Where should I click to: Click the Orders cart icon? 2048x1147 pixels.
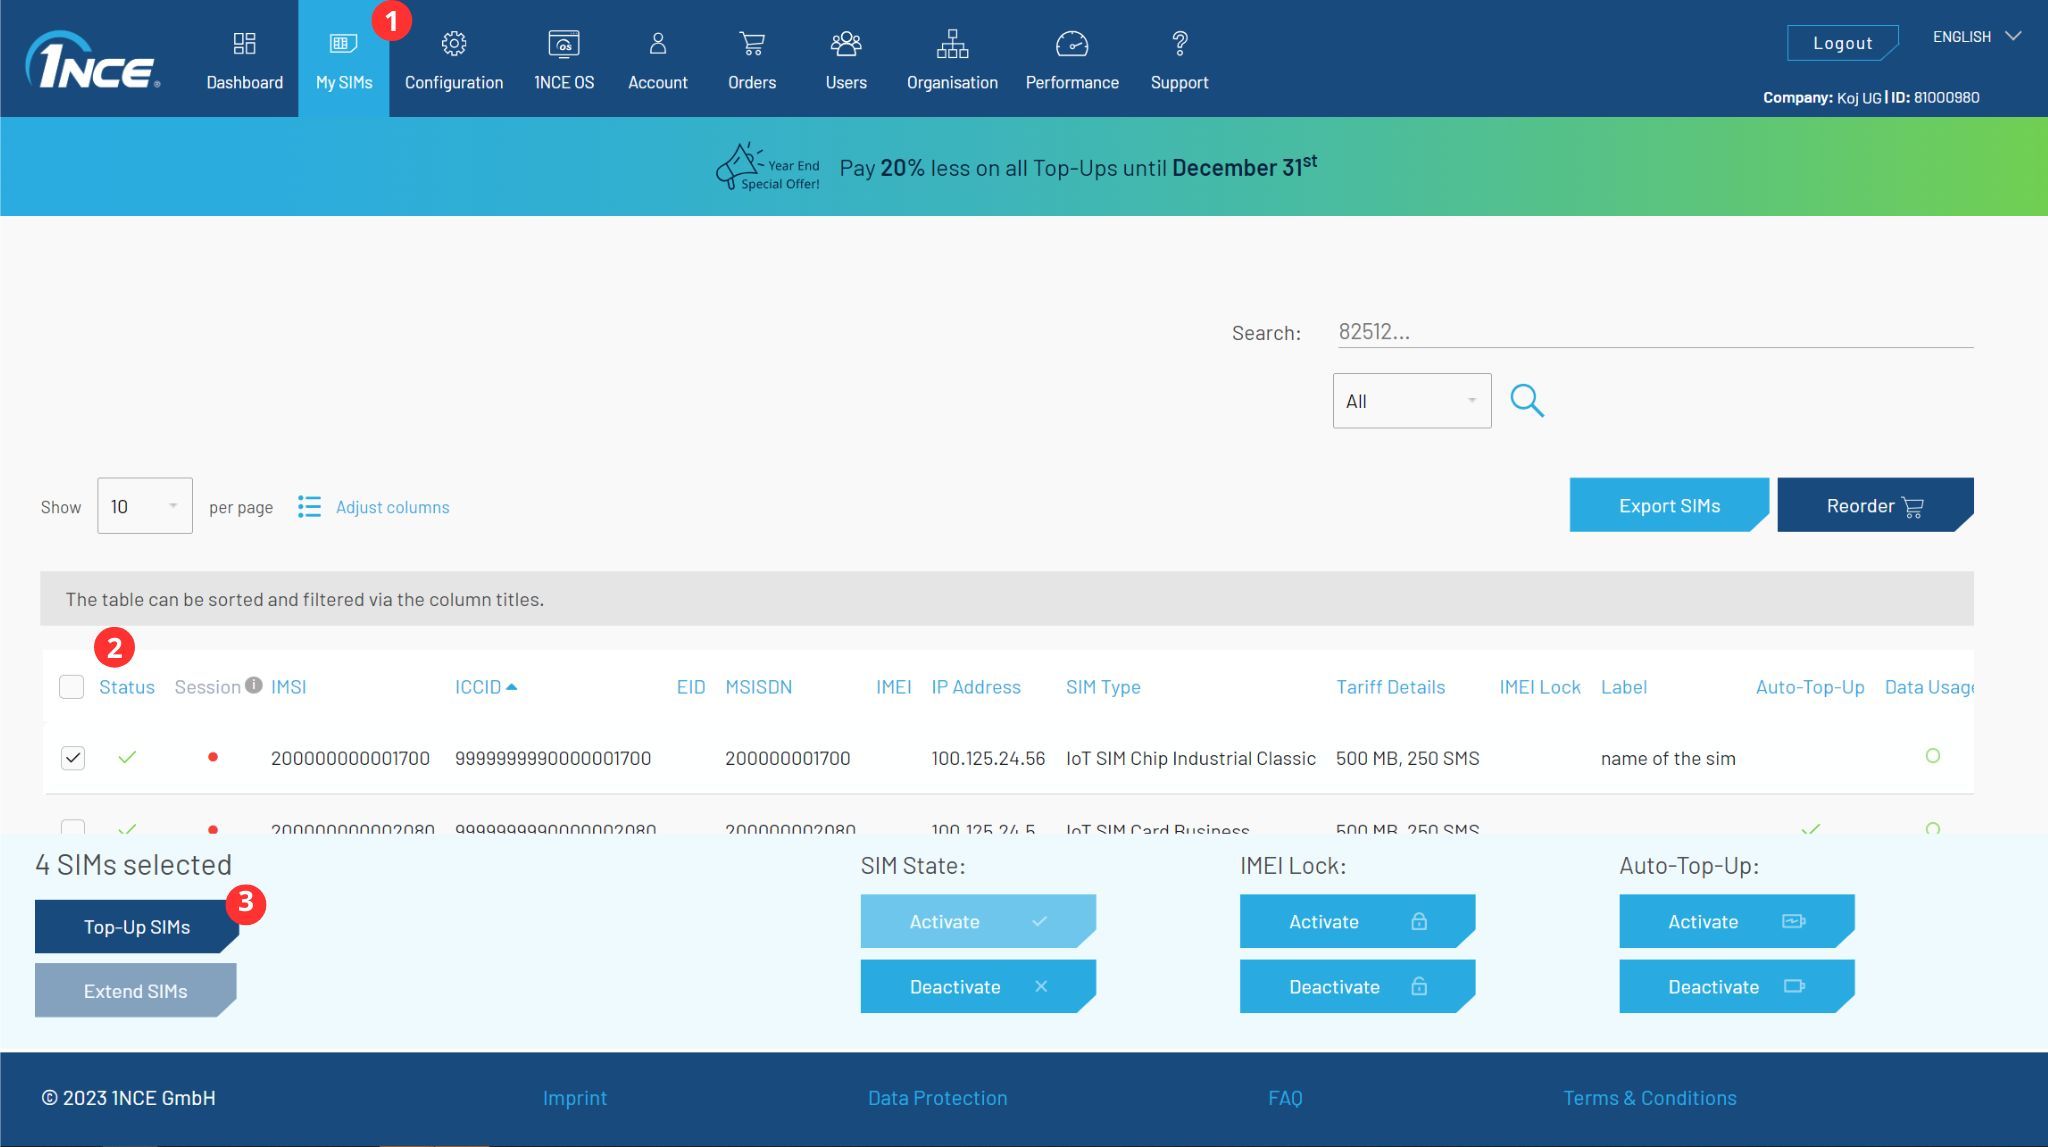point(752,44)
